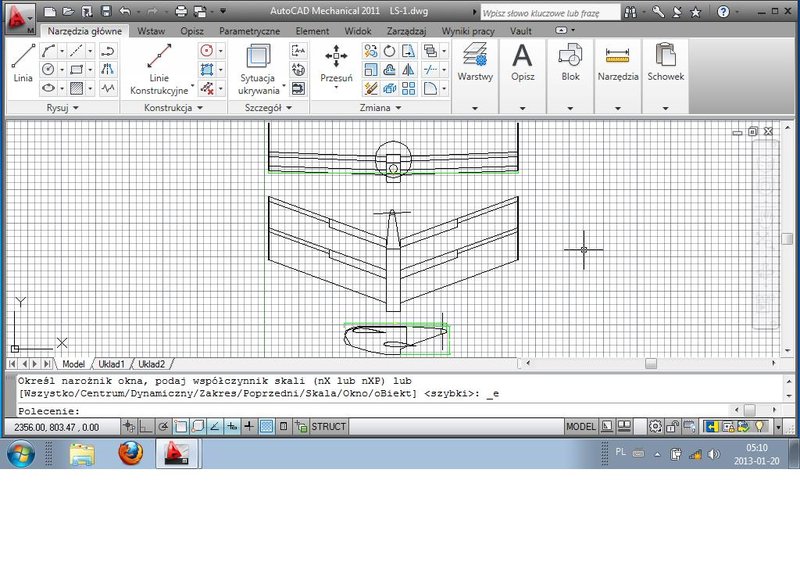
Task: Toggle the MODEL space button
Action: coord(581,427)
